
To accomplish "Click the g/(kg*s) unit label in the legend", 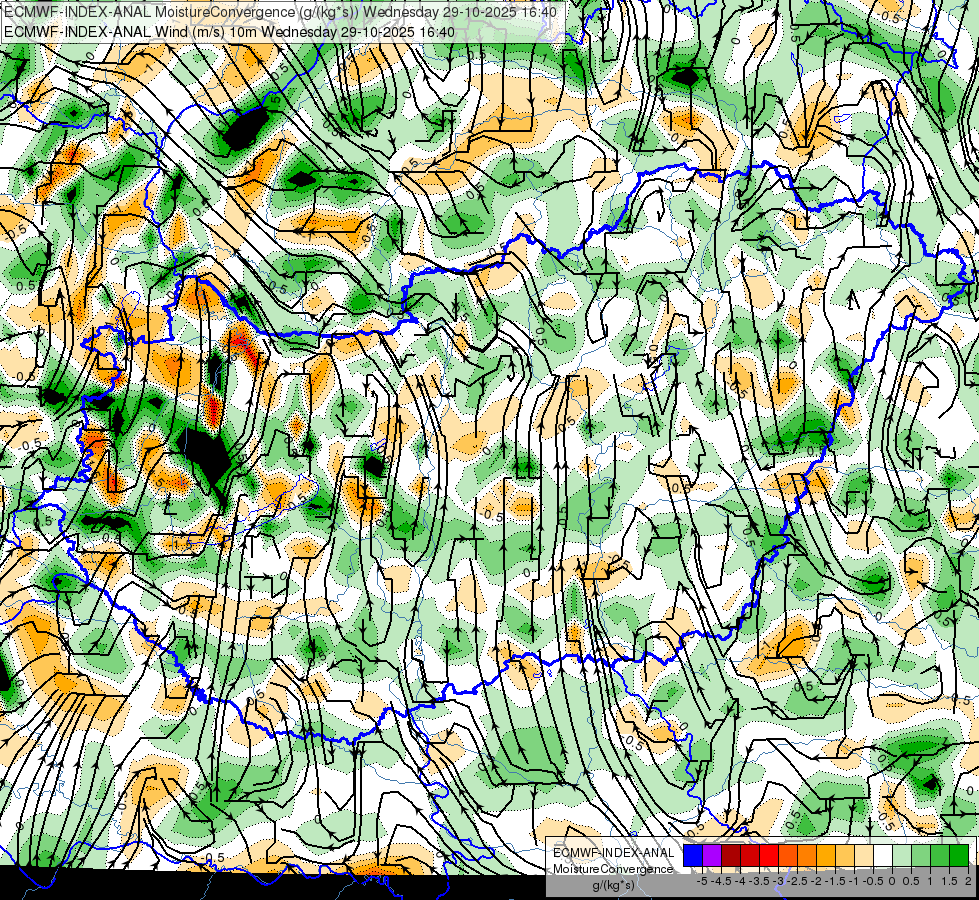I will tap(613, 886).
